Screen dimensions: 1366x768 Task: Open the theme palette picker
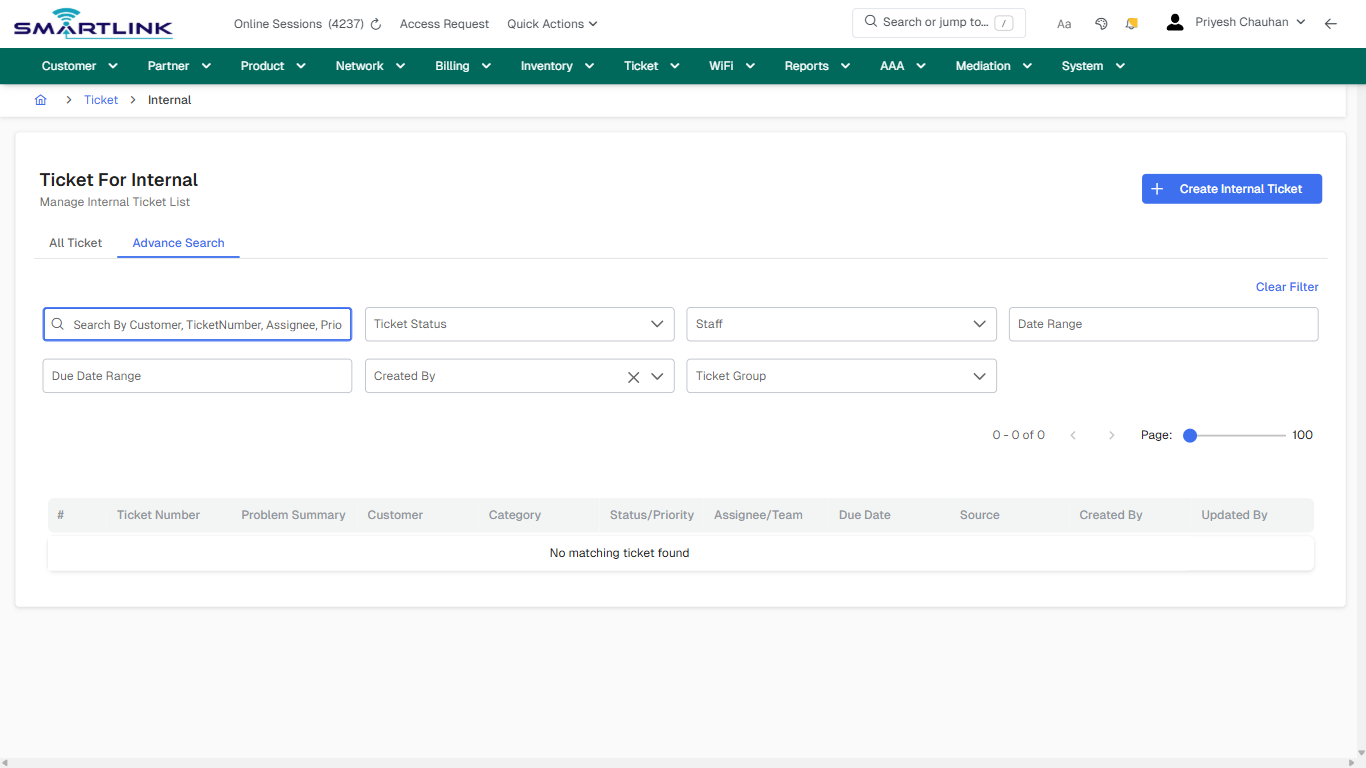tap(1101, 22)
